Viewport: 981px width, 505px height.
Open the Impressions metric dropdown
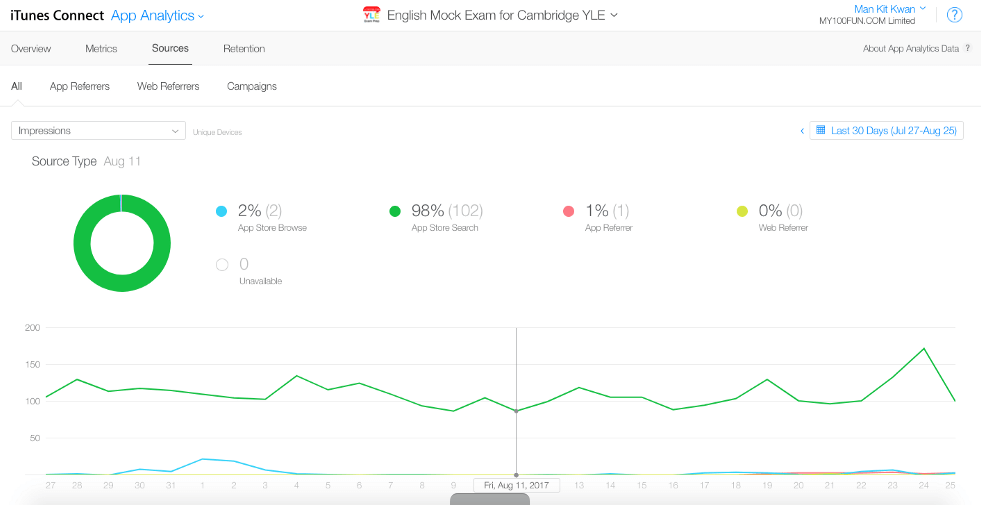click(98, 131)
